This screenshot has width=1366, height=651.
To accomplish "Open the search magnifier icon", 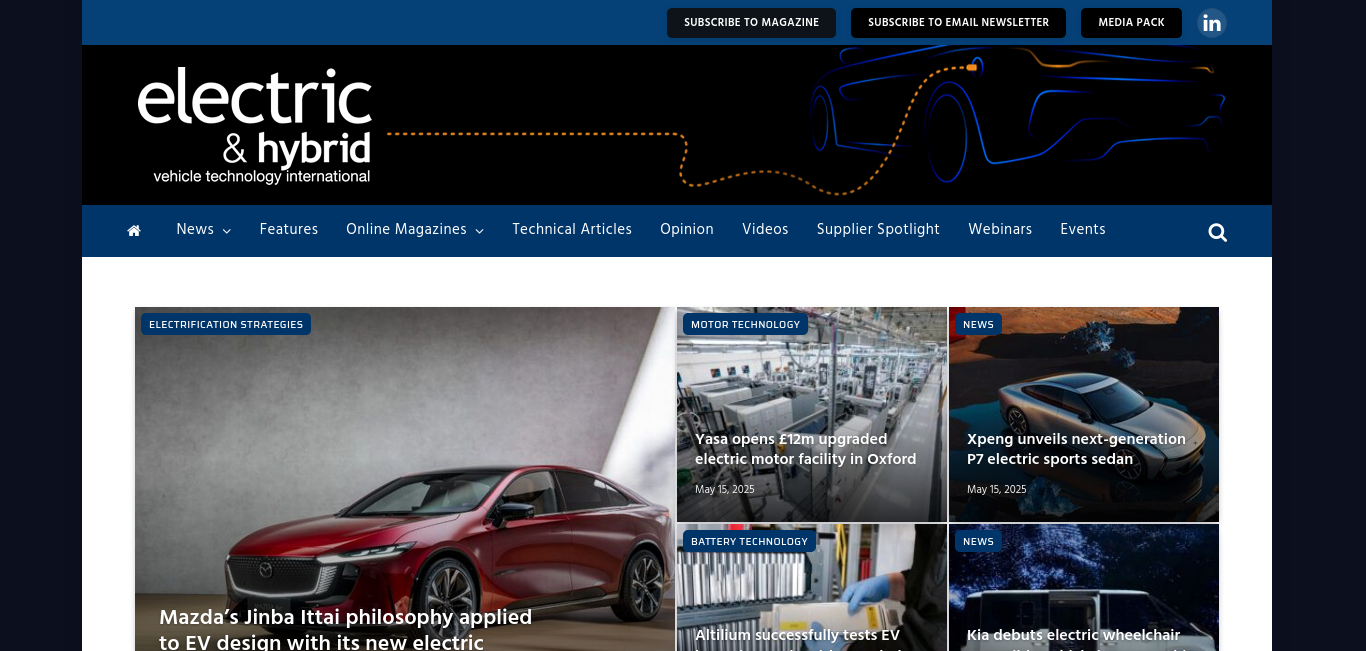I will click(x=1217, y=232).
